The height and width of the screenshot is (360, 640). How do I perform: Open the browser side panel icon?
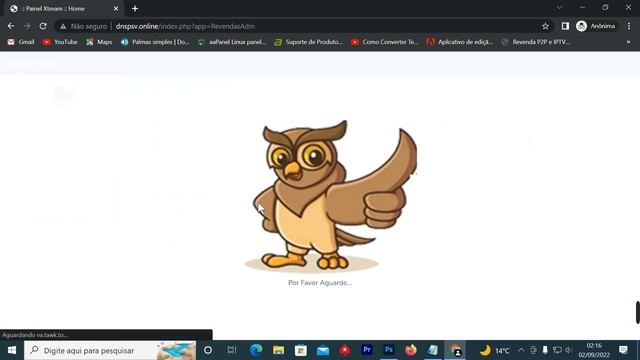(565, 26)
